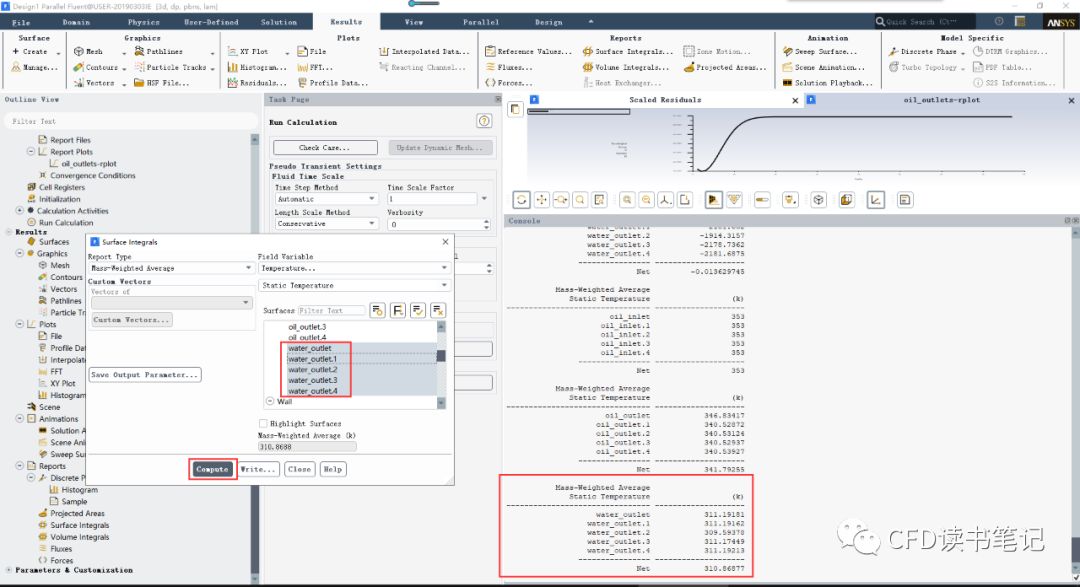This screenshot has width=1080, height=587.
Task: Open the Report Type dropdown
Action: [x=171, y=268]
